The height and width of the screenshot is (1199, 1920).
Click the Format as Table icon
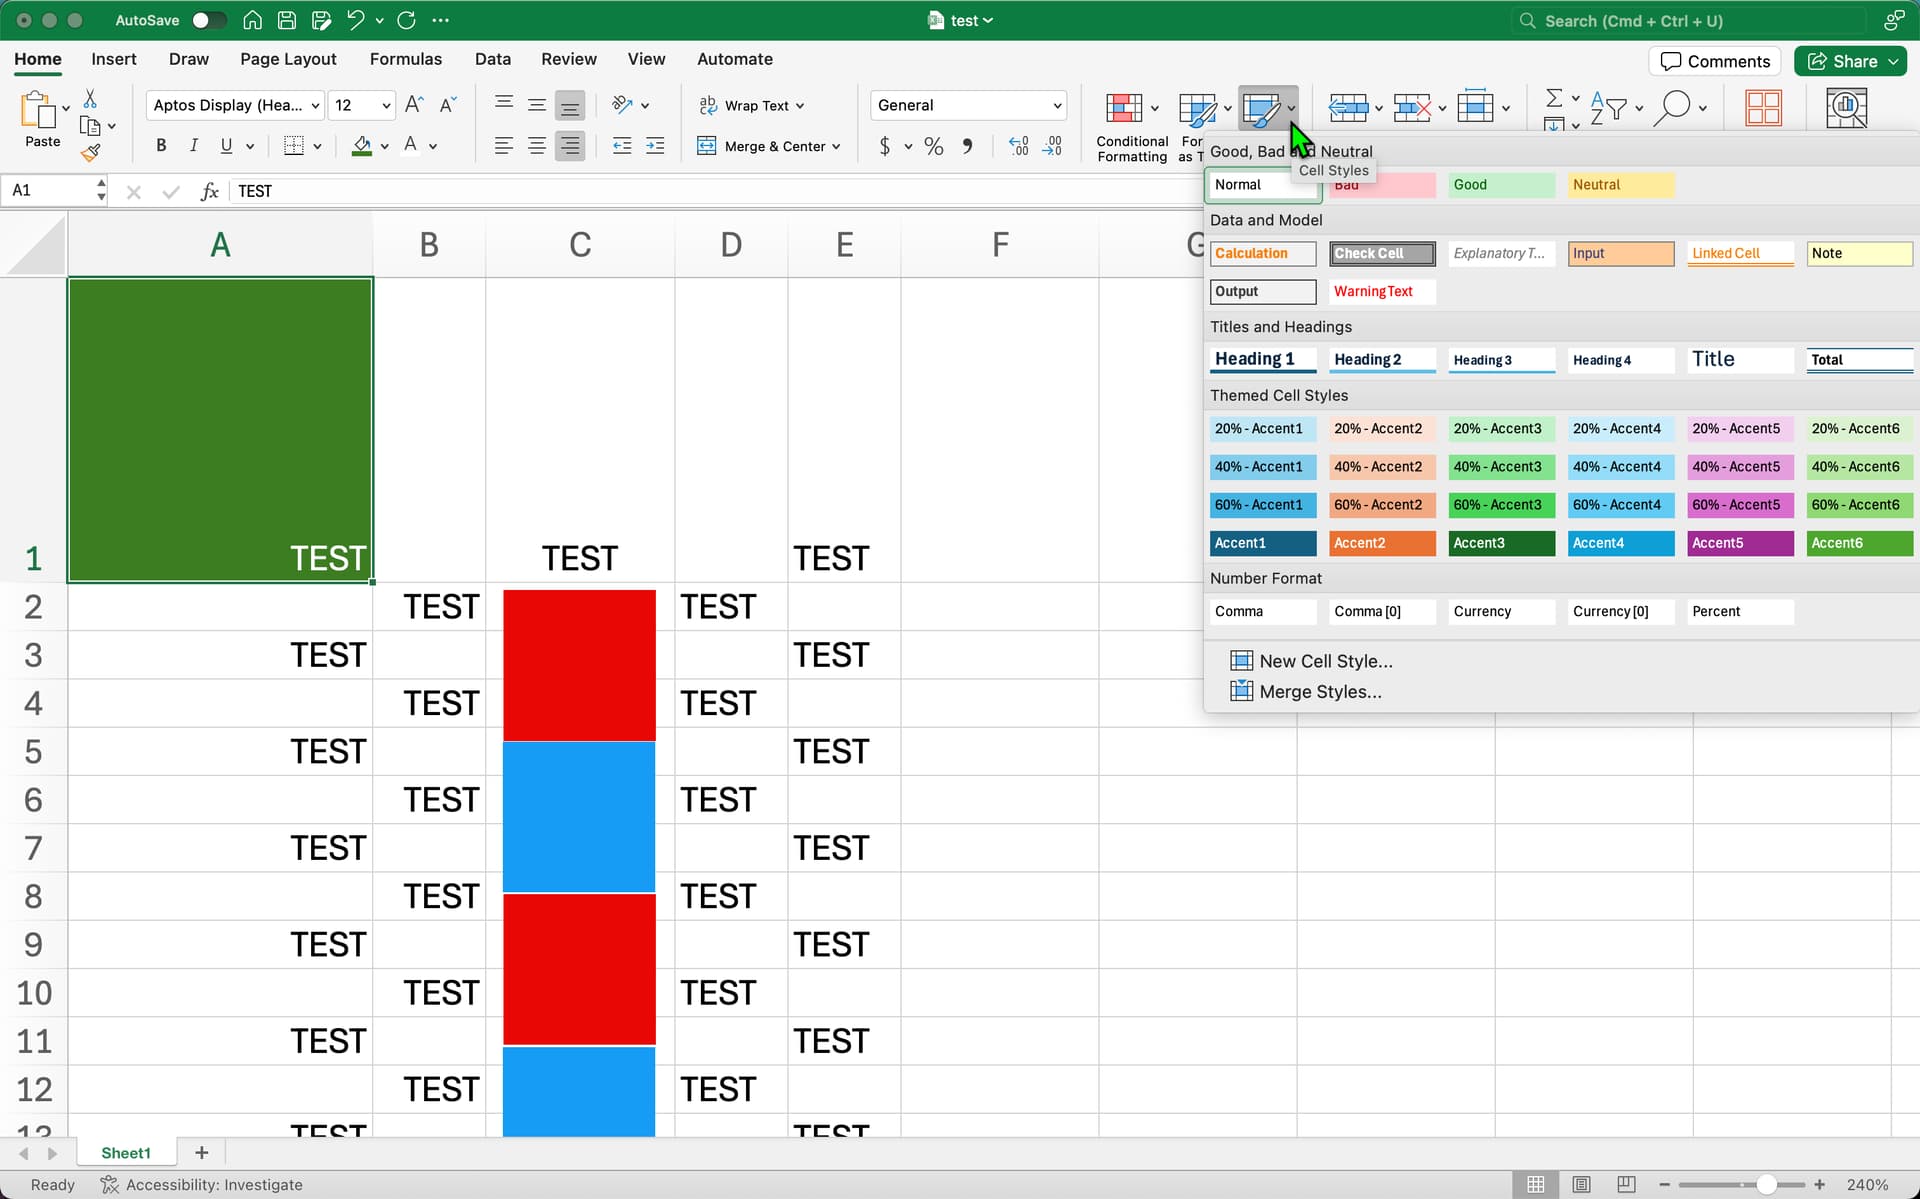pyautogui.click(x=1197, y=108)
